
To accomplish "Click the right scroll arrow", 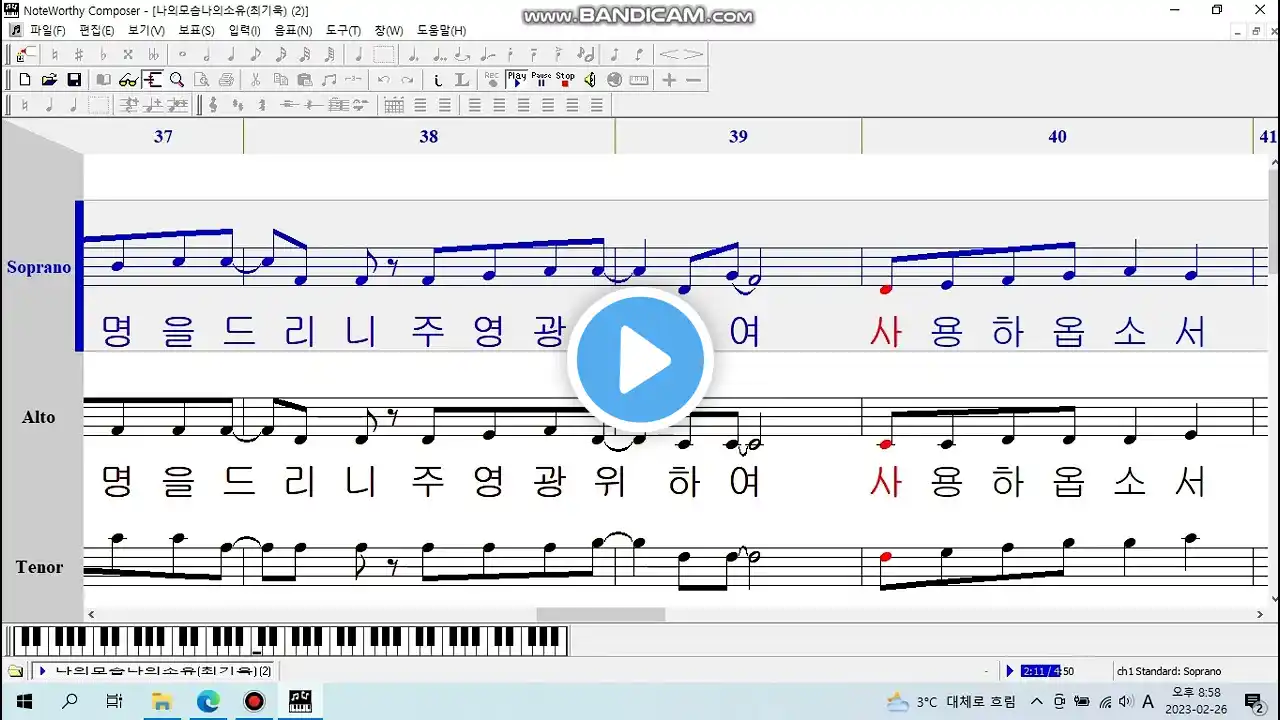I will coord(1259,614).
